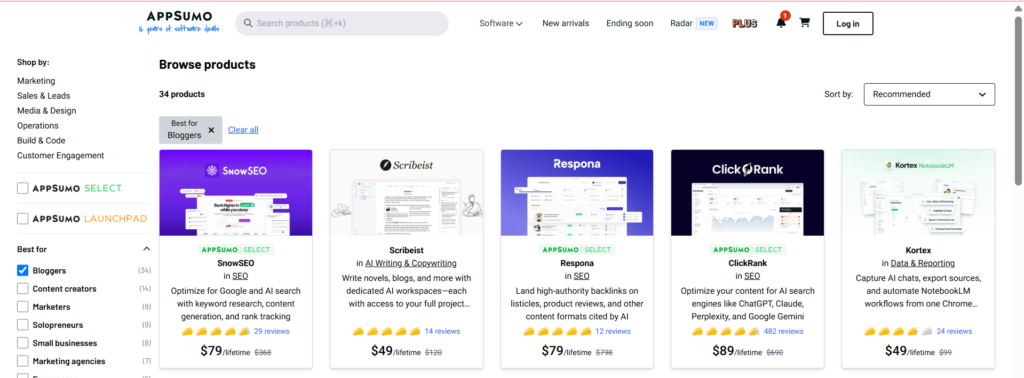Image resolution: width=1024 pixels, height=378 pixels.
Task: Open AI Writing & Copywriting category link
Action: point(411,263)
